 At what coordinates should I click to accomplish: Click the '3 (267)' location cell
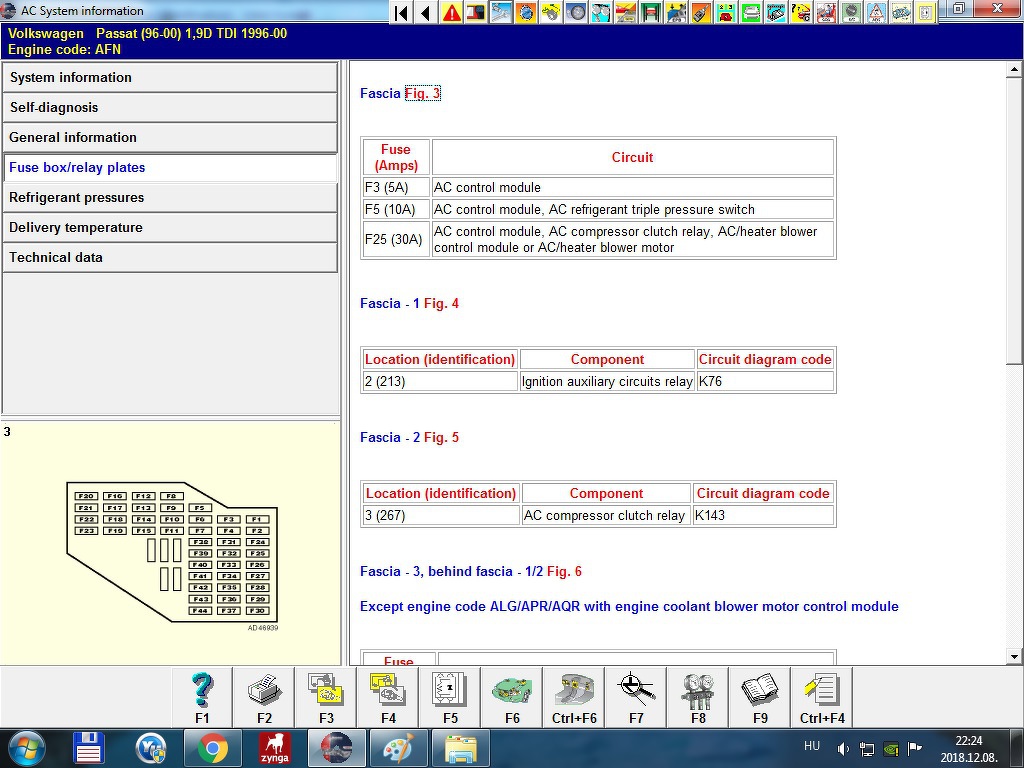click(441, 515)
